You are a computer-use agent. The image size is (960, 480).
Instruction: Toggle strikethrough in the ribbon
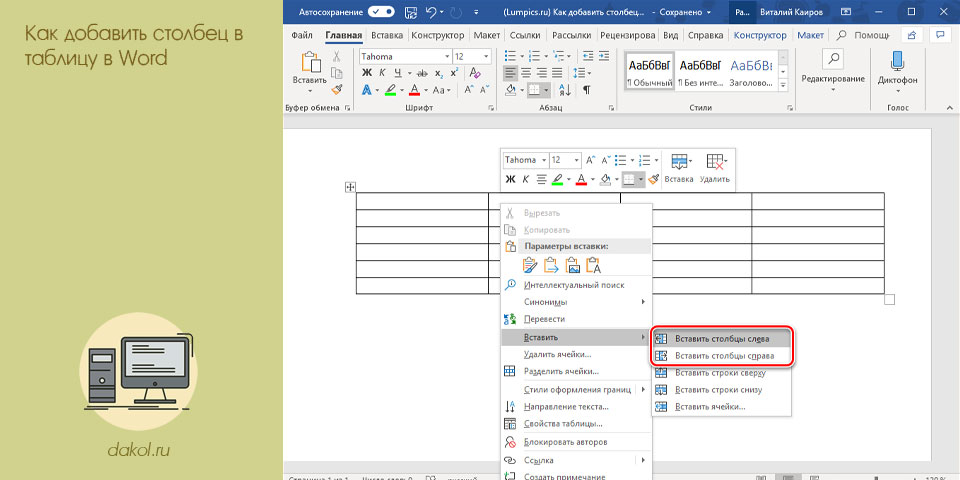pos(421,73)
